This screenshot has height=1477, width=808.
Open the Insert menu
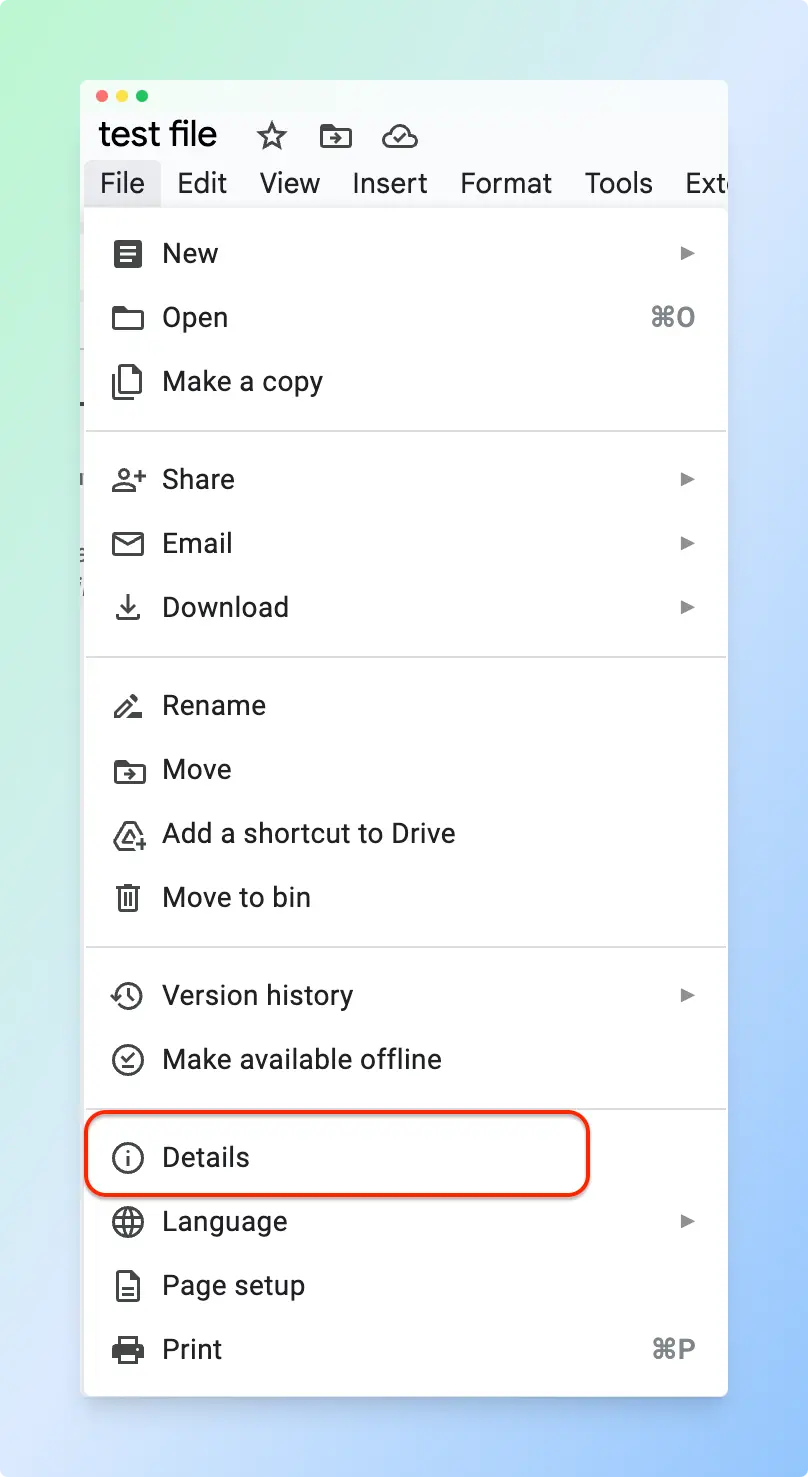pos(390,184)
